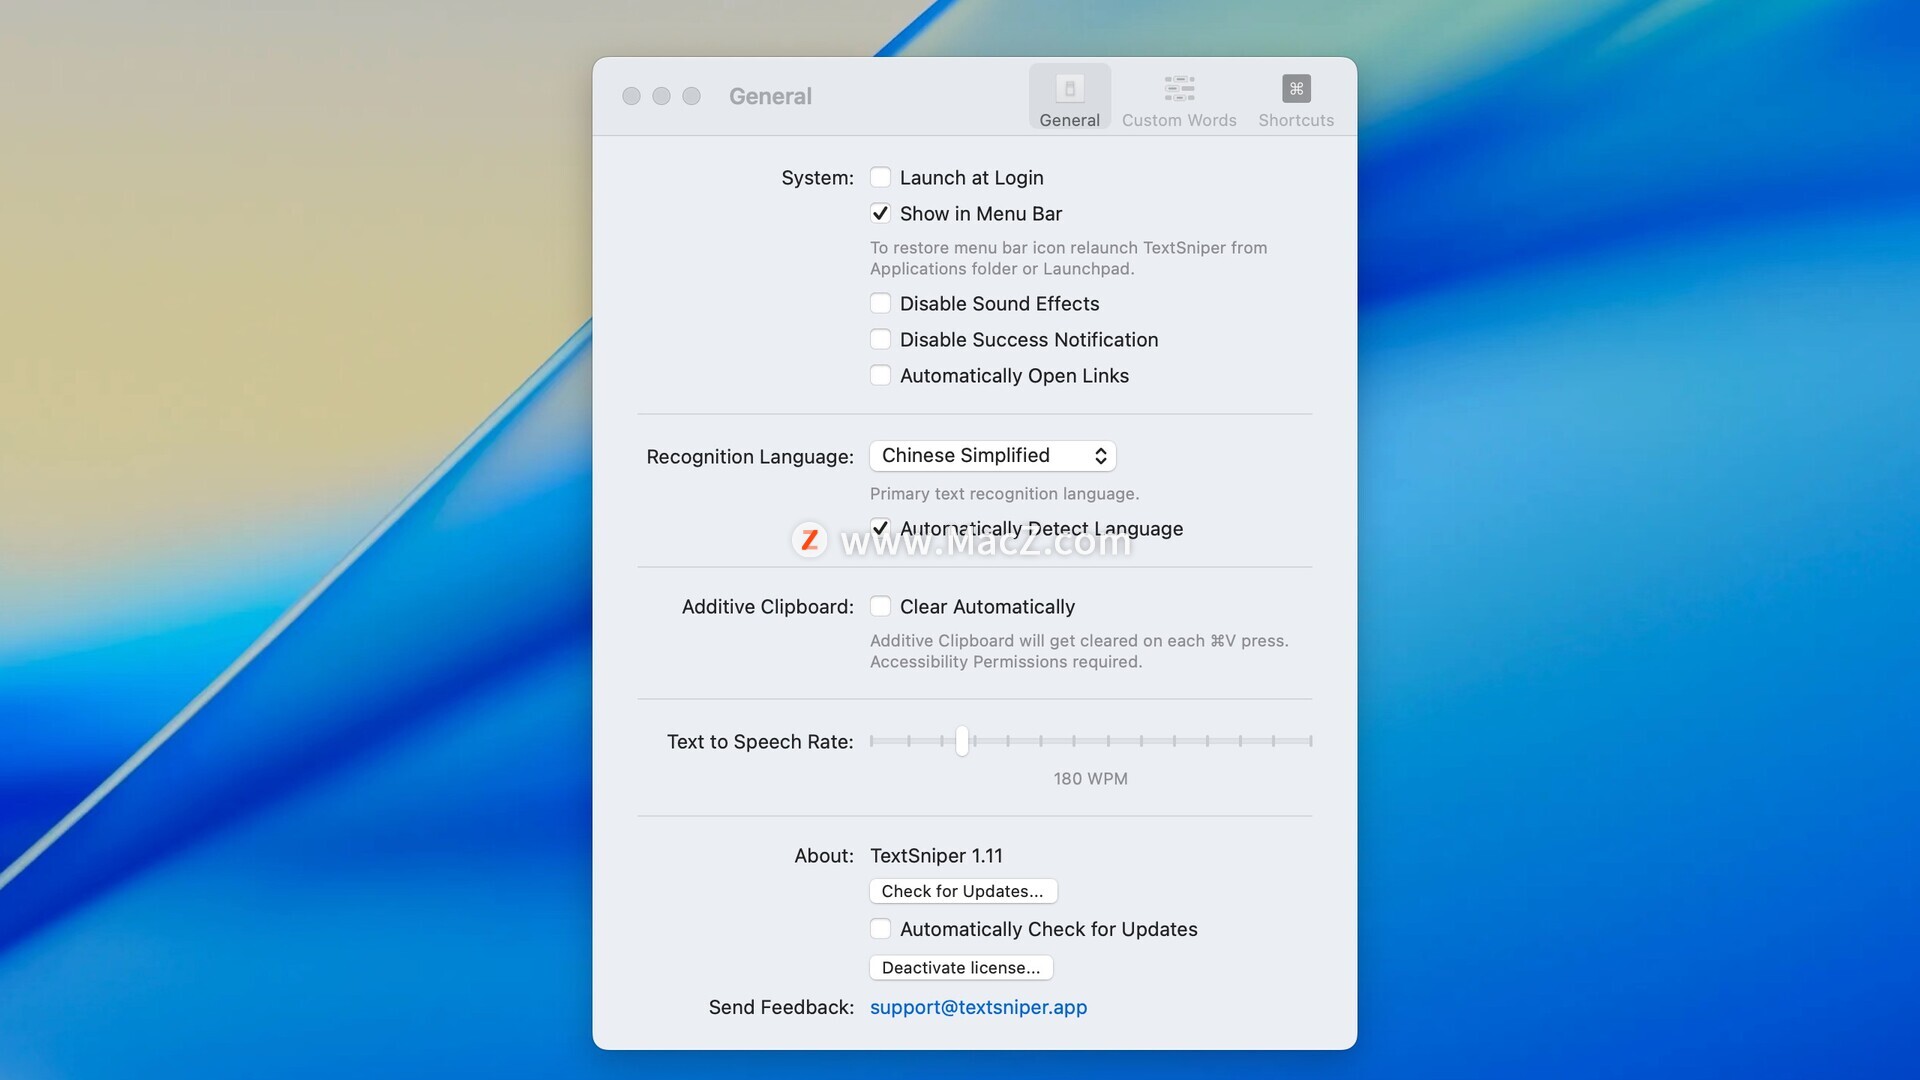Enable Launch at Login checkbox

tap(880, 177)
